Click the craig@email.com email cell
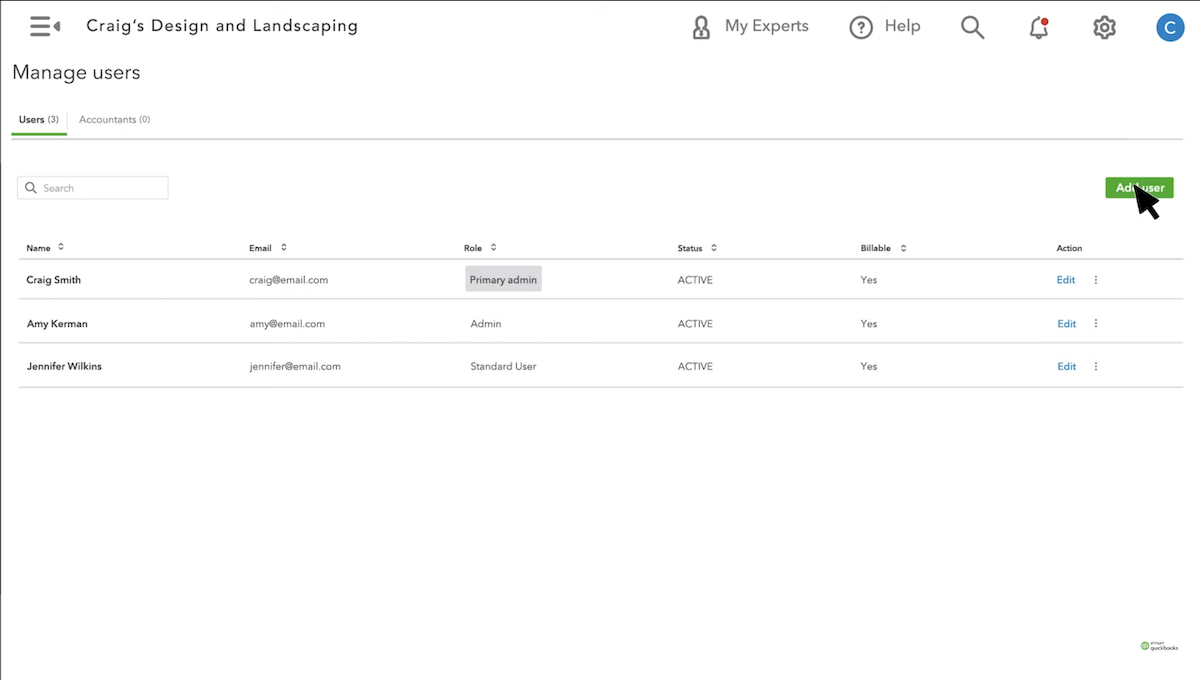 tap(289, 280)
